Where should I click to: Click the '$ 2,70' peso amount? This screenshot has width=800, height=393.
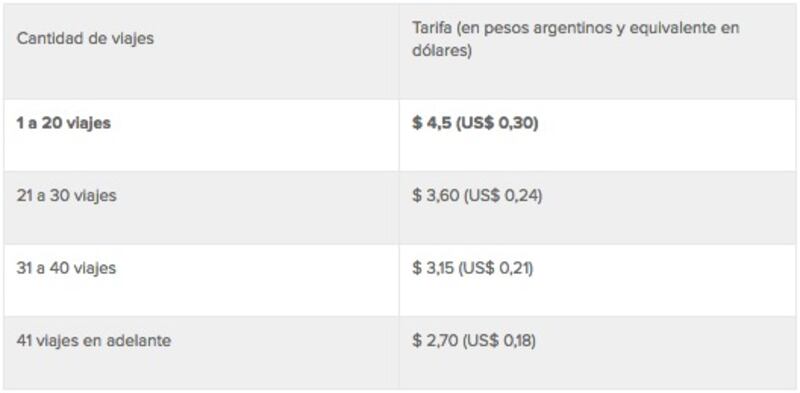pyautogui.click(x=435, y=341)
